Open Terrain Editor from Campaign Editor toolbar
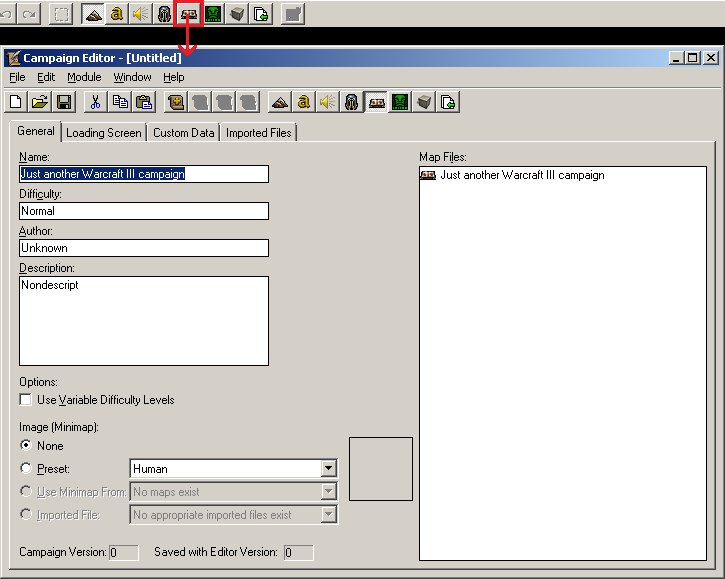This screenshot has width=725, height=579. click(x=280, y=102)
